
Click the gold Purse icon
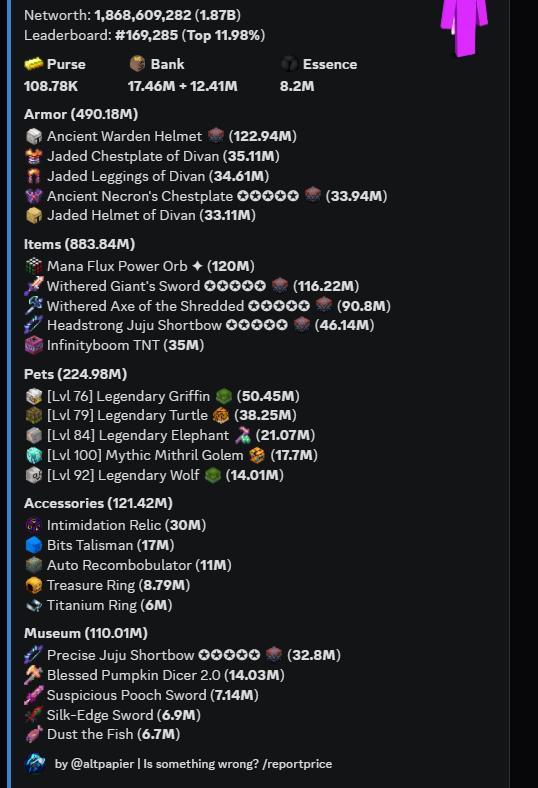coord(34,64)
